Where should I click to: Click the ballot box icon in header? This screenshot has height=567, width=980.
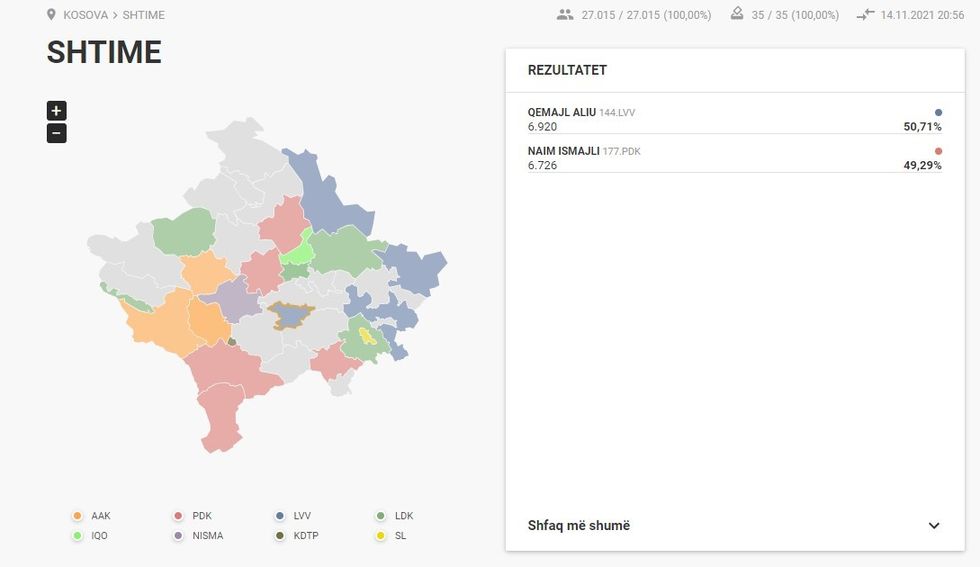737,14
